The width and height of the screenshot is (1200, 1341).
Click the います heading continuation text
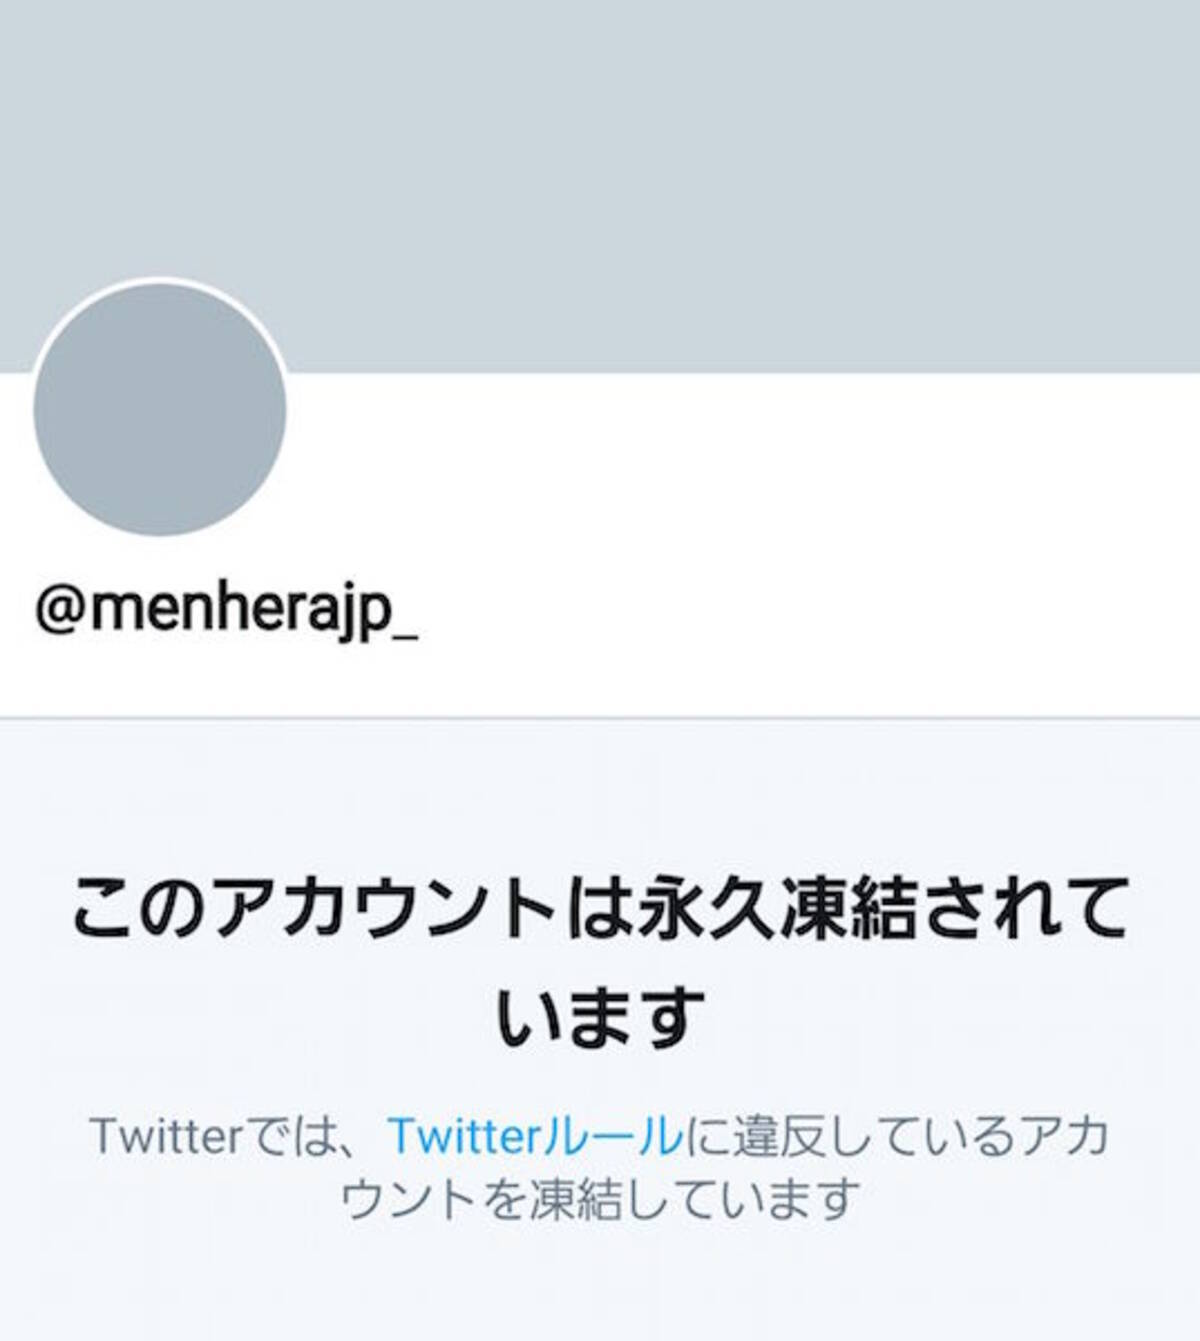pos(600,1017)
